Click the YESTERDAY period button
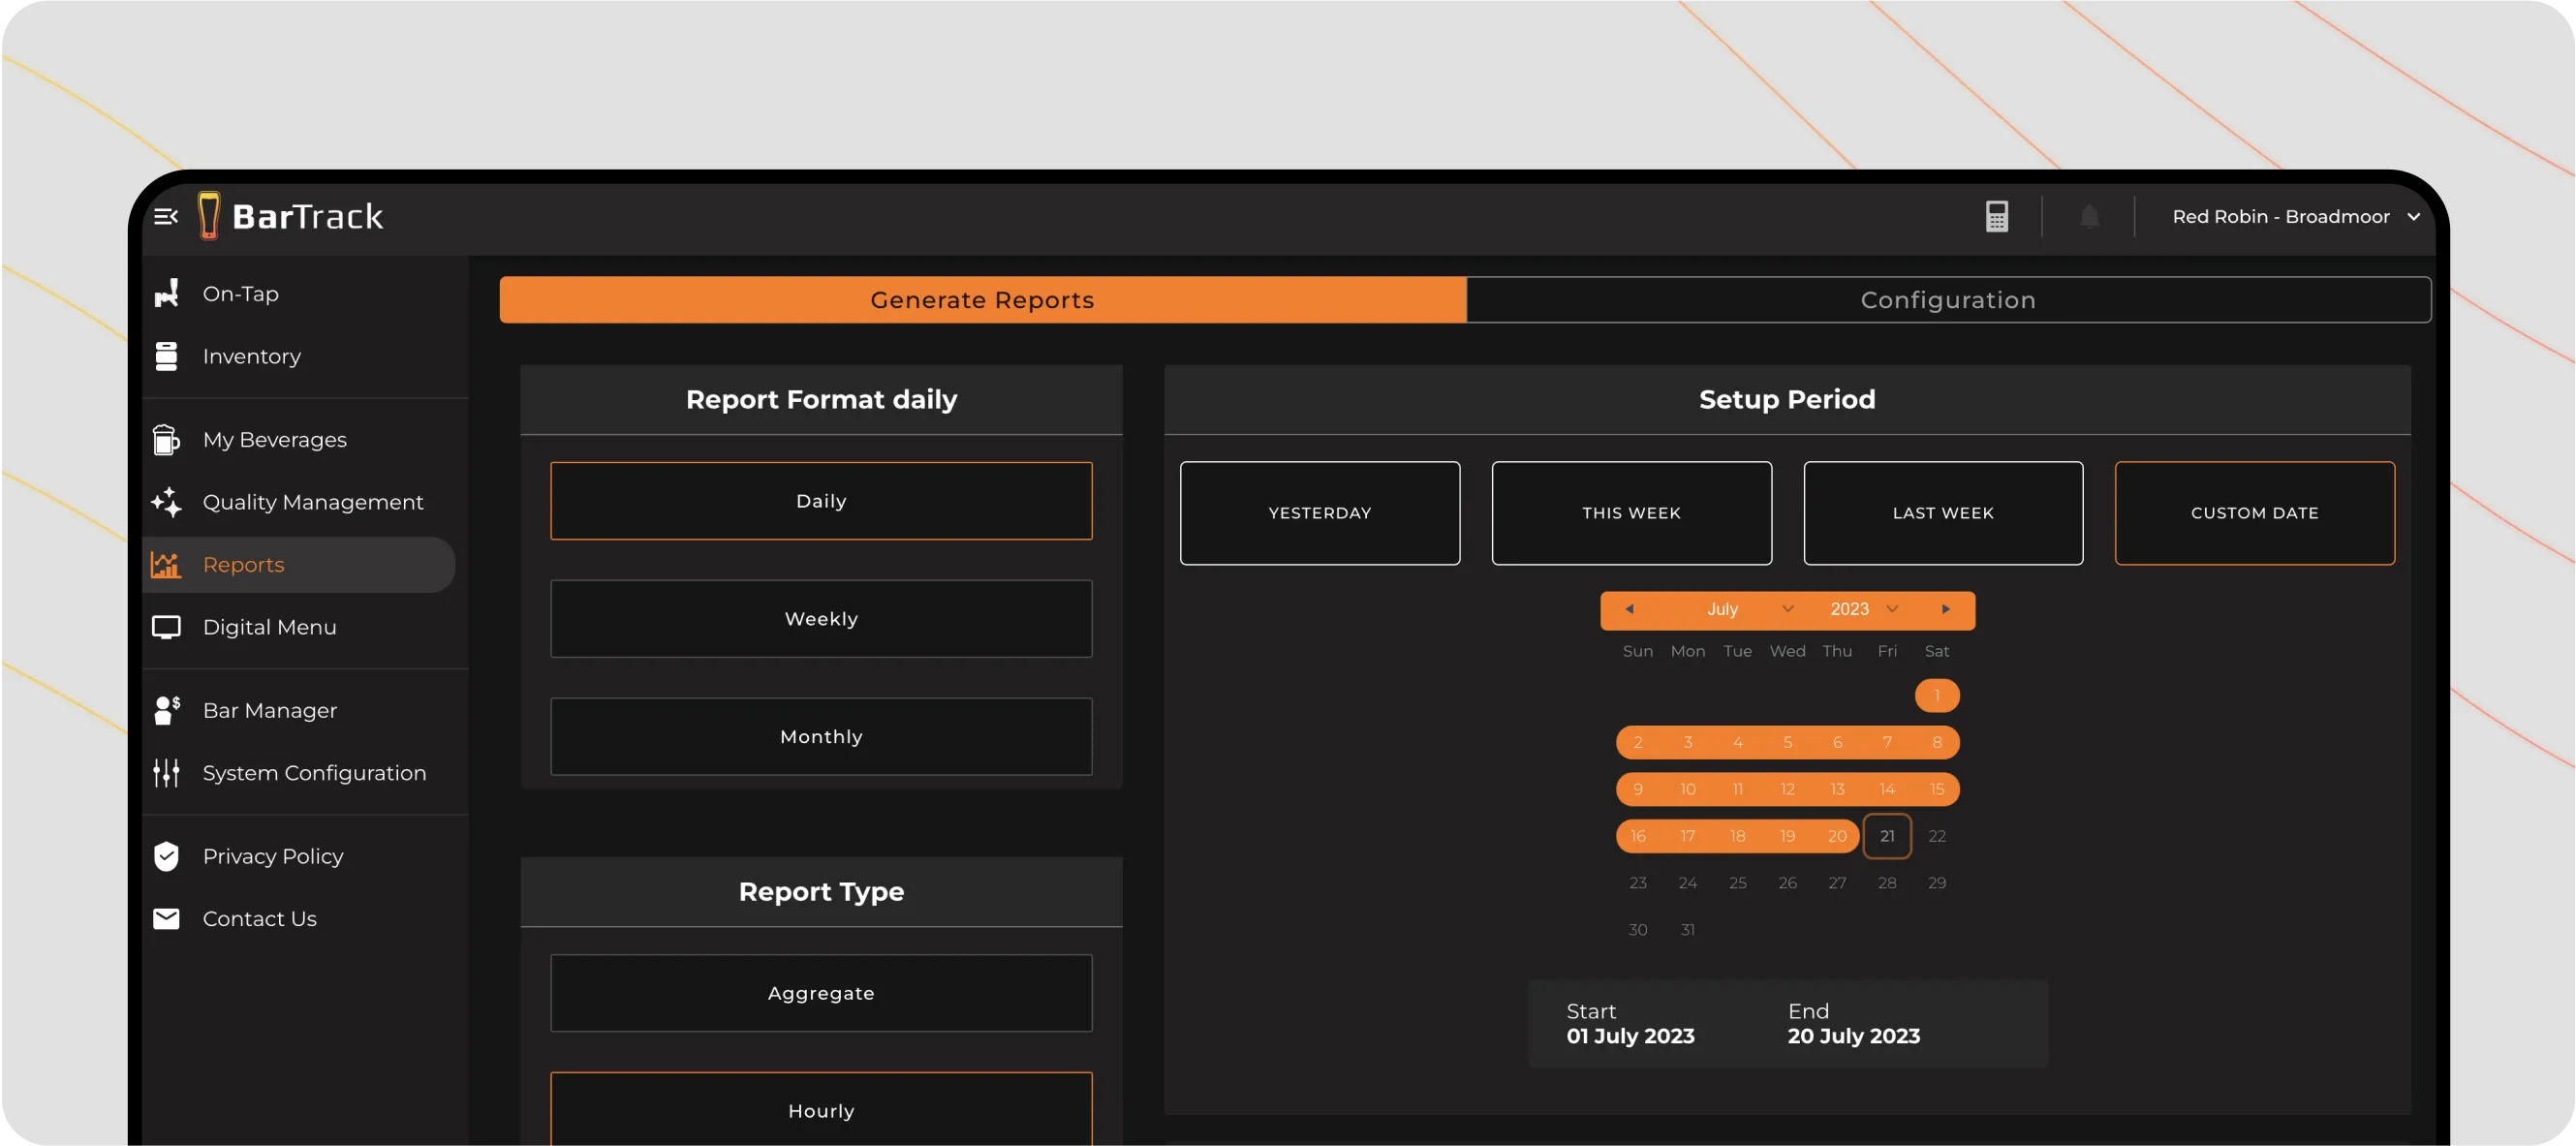Viewport: 2576px width, 1146px height. pos(1319,513)
